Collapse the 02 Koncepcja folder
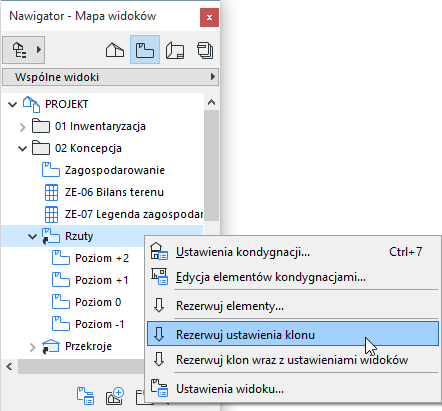This screenshot has height=411, width=442. 22,149
